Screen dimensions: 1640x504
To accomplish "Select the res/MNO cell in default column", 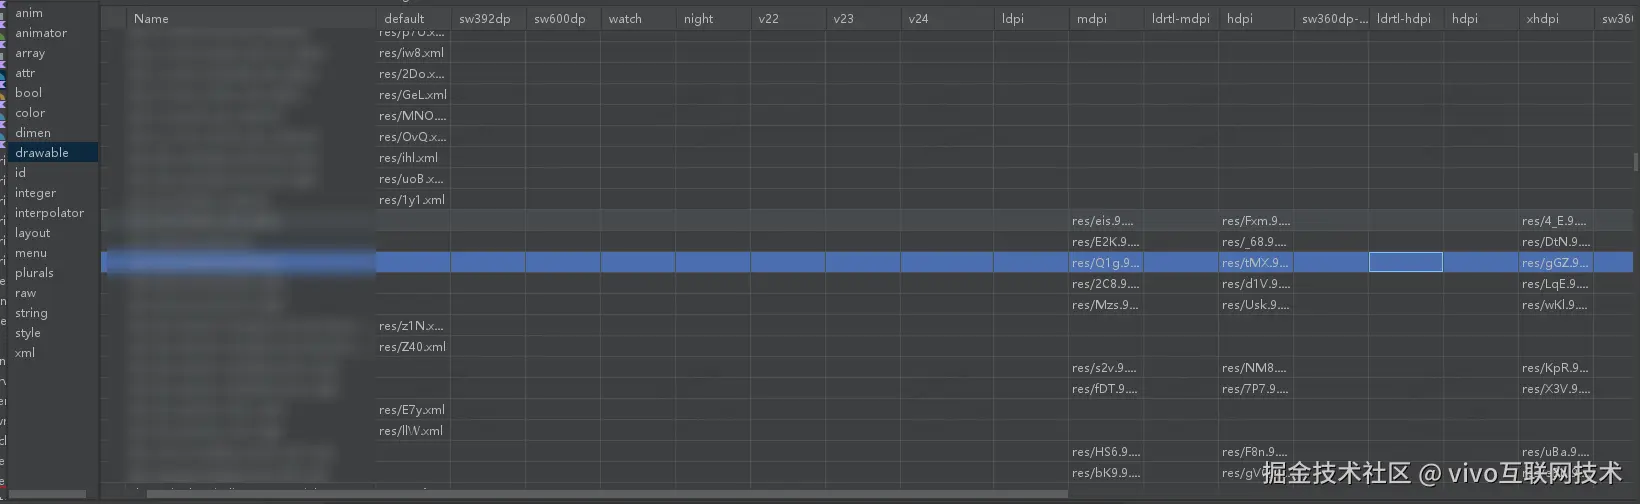I will pyautogui.click(x=413, y=116).
